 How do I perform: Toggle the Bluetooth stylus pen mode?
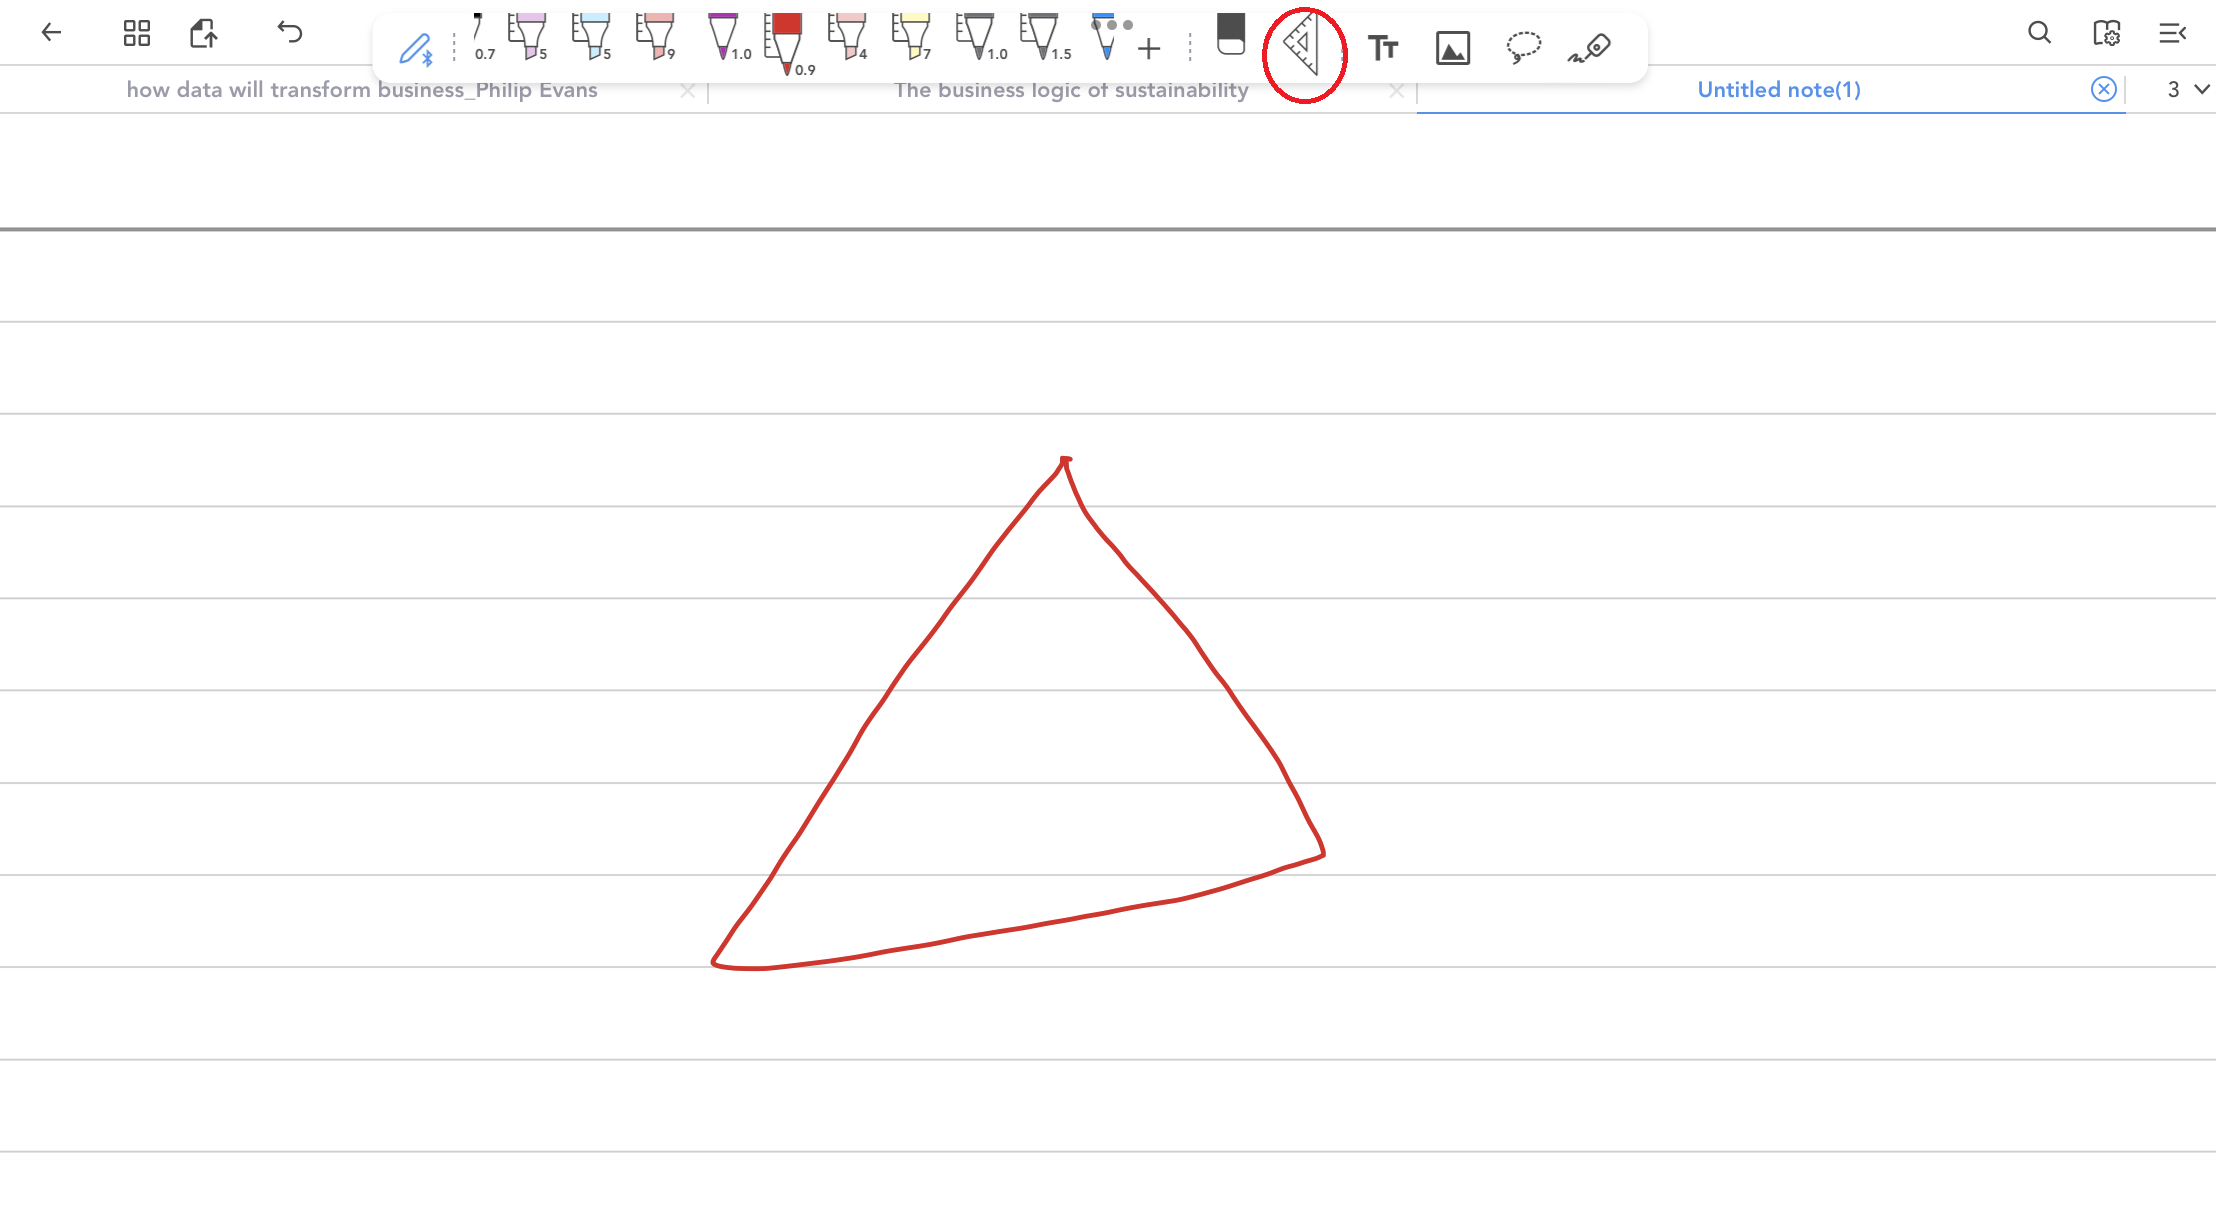[x=415, y=48]
